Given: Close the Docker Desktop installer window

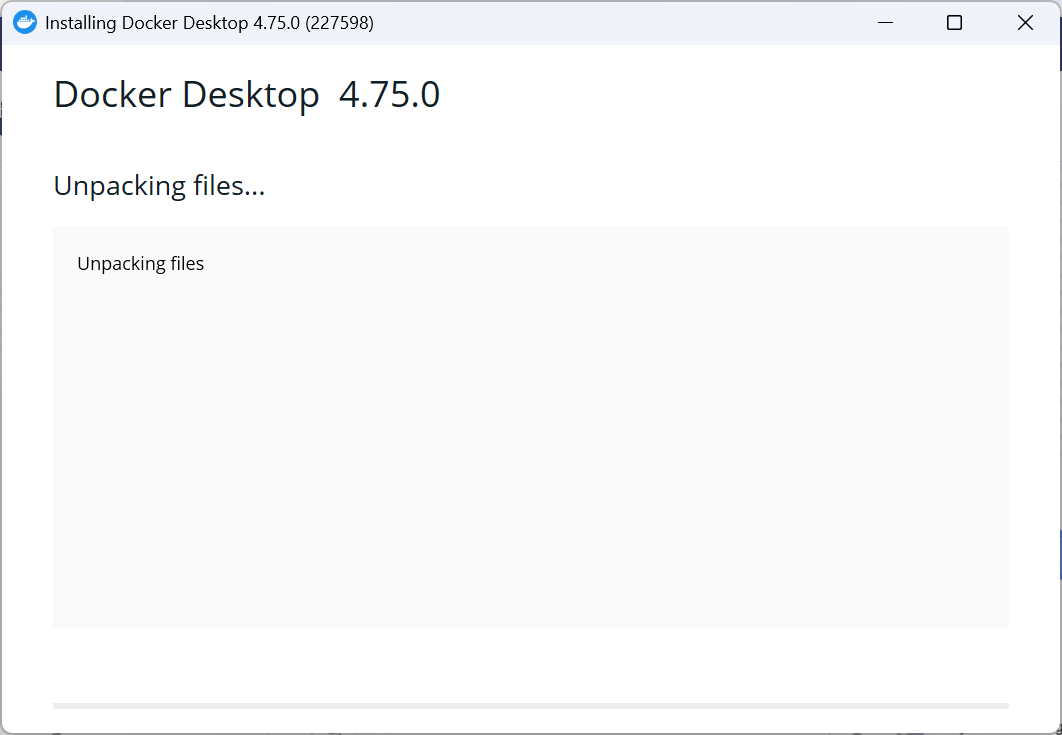Looking at the screenshot, I should [x=1025, y=22].
